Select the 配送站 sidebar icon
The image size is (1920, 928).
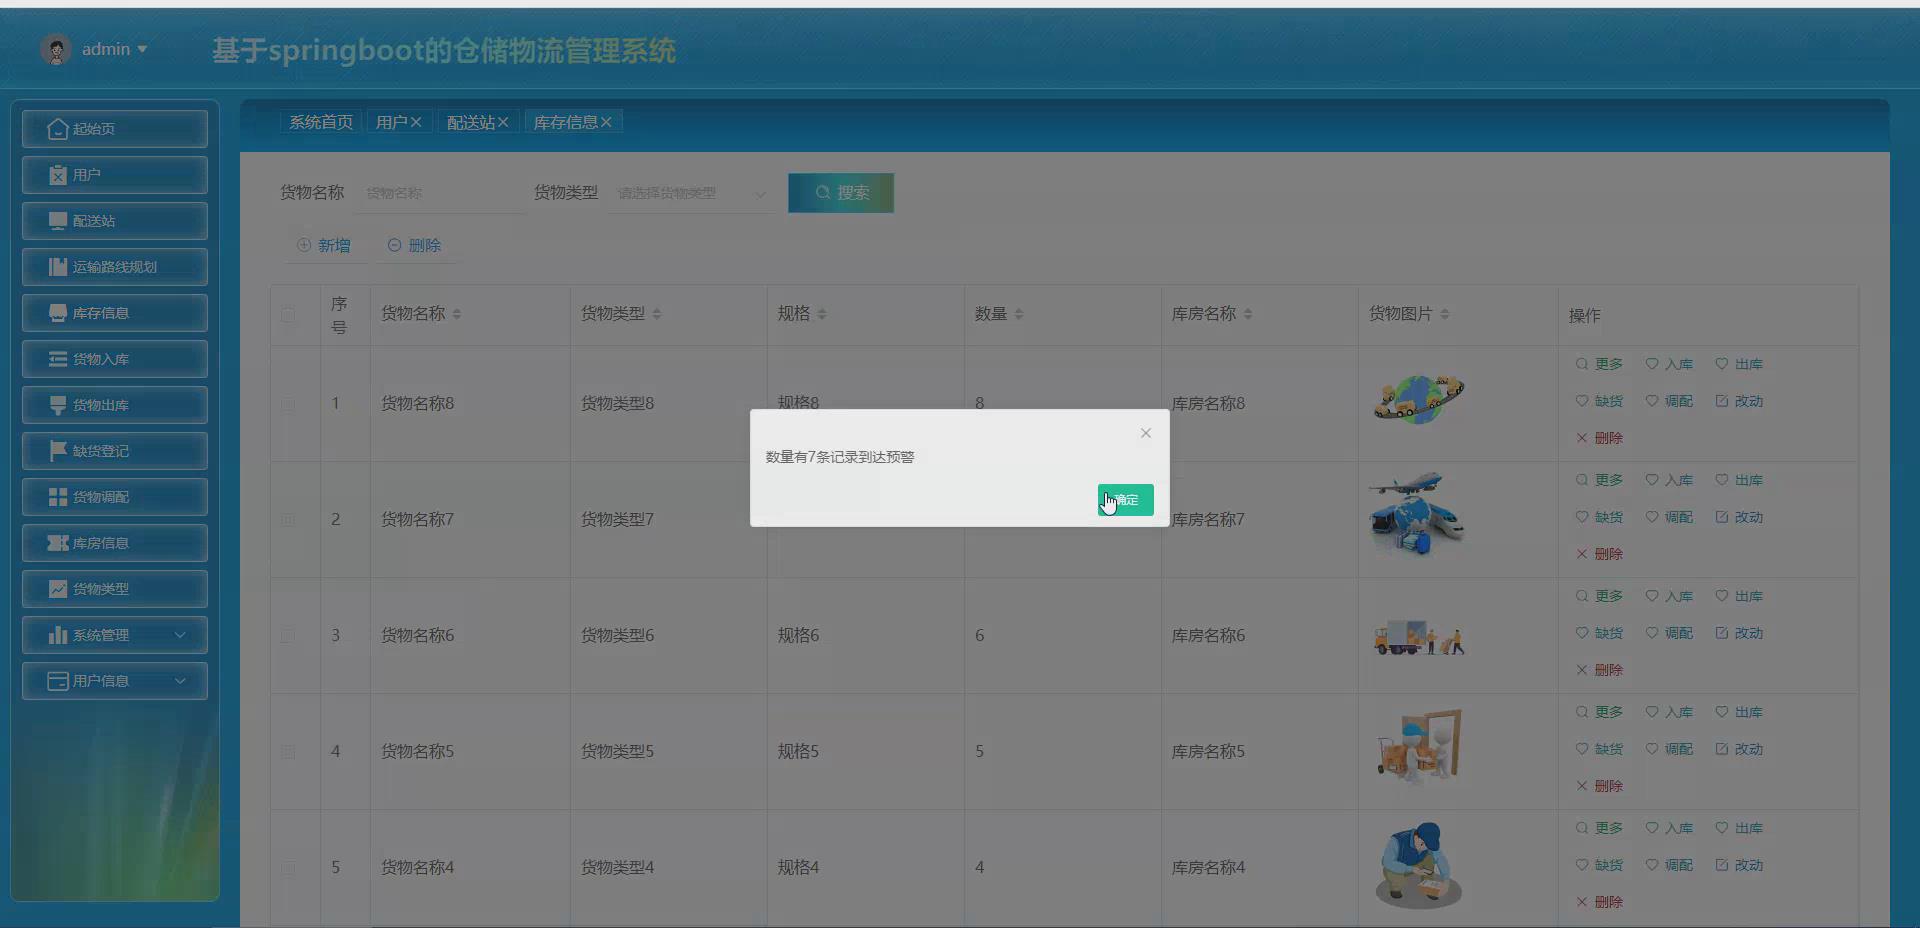58,221
